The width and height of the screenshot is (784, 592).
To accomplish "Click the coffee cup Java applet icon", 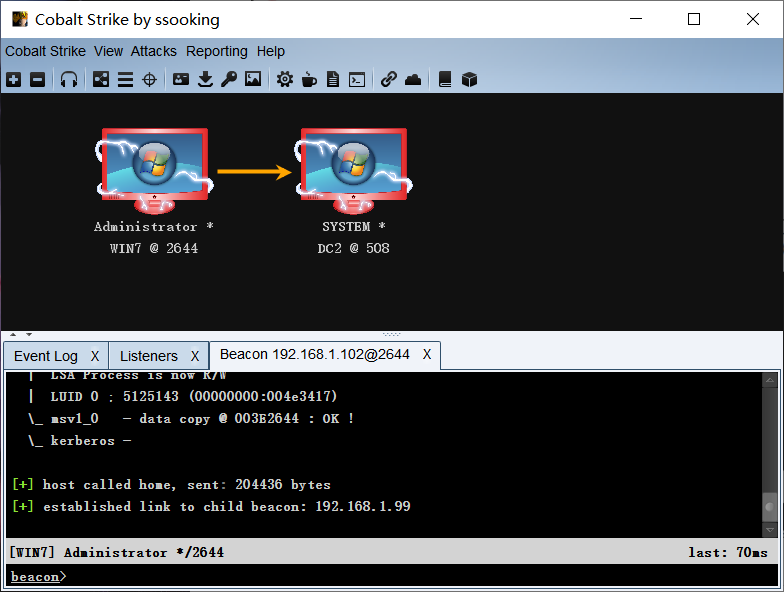I will 309,79.
